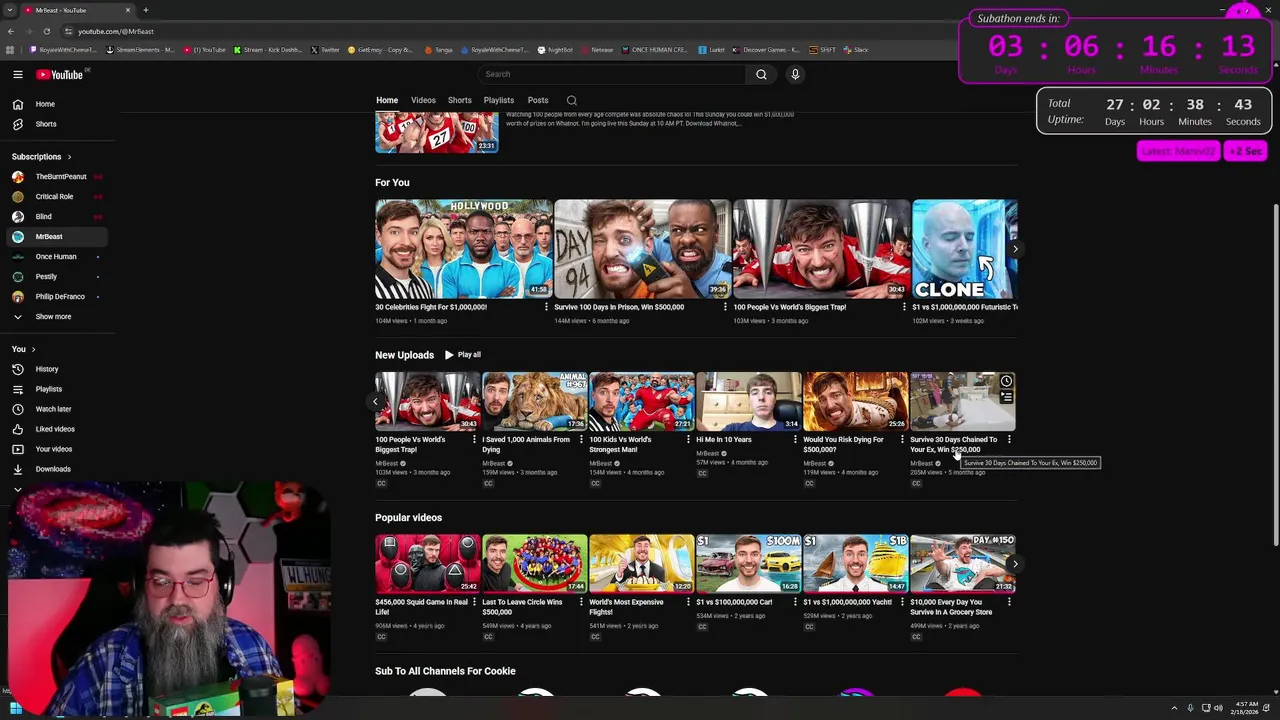Click inside the YouTube search field
This screenshot has height=720, width=1280.
click(610, 74)
